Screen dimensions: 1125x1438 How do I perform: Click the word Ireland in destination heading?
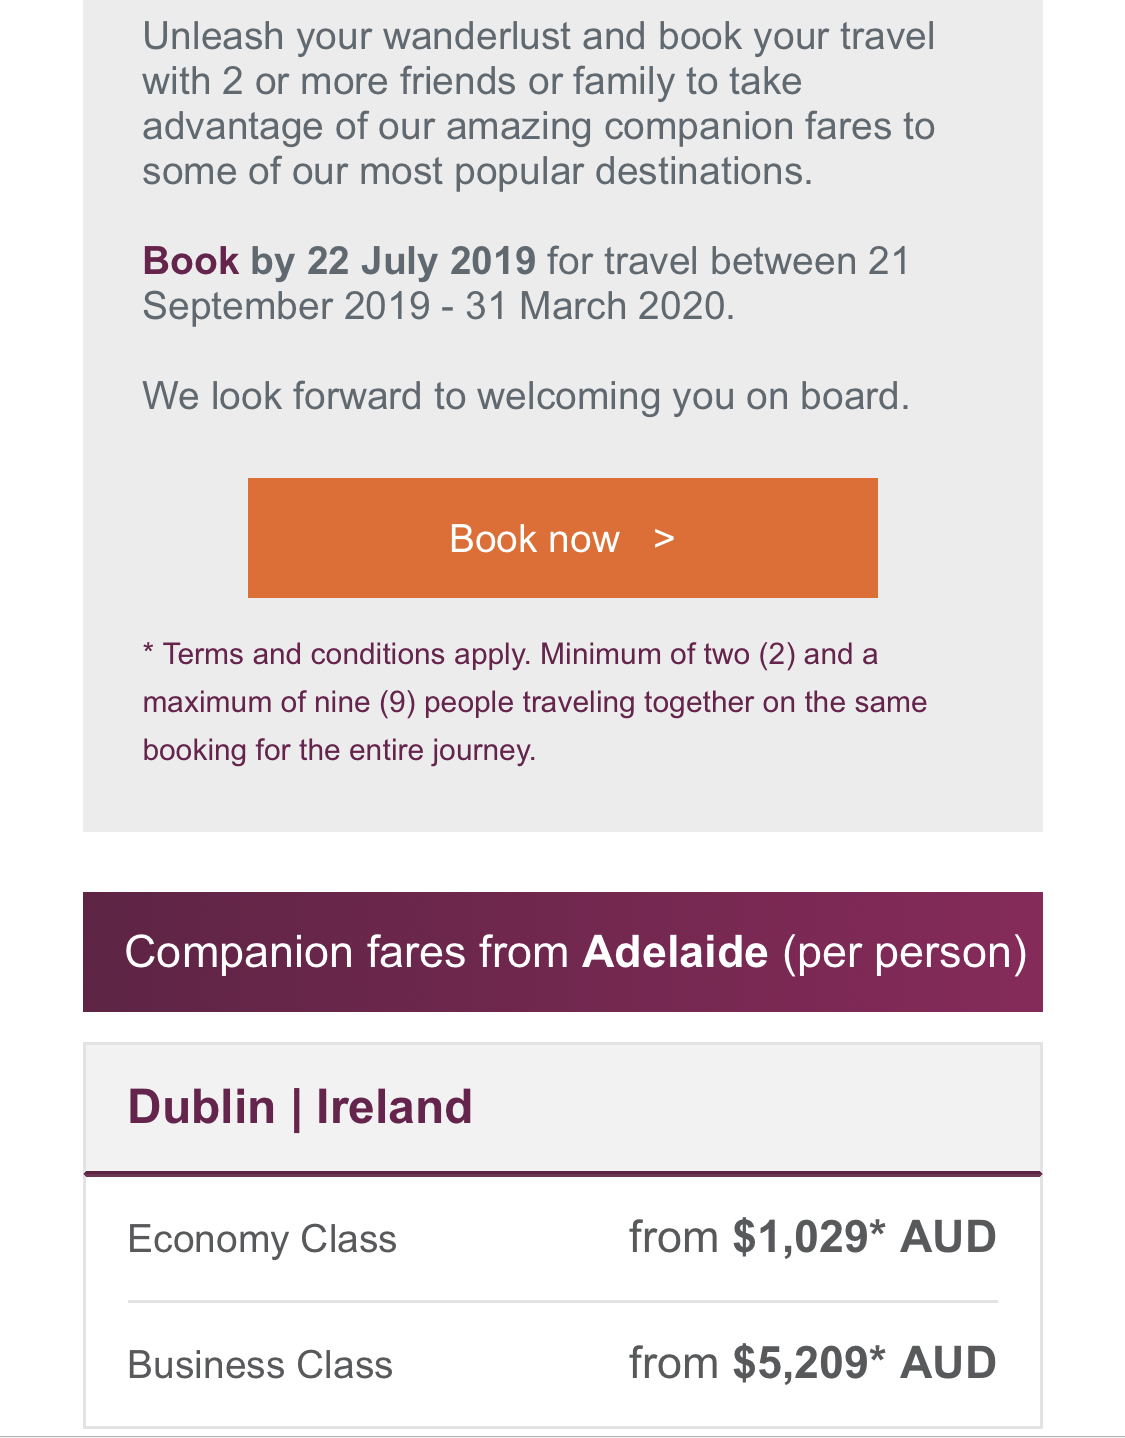pyautogui.click(x=394, y=1107)
